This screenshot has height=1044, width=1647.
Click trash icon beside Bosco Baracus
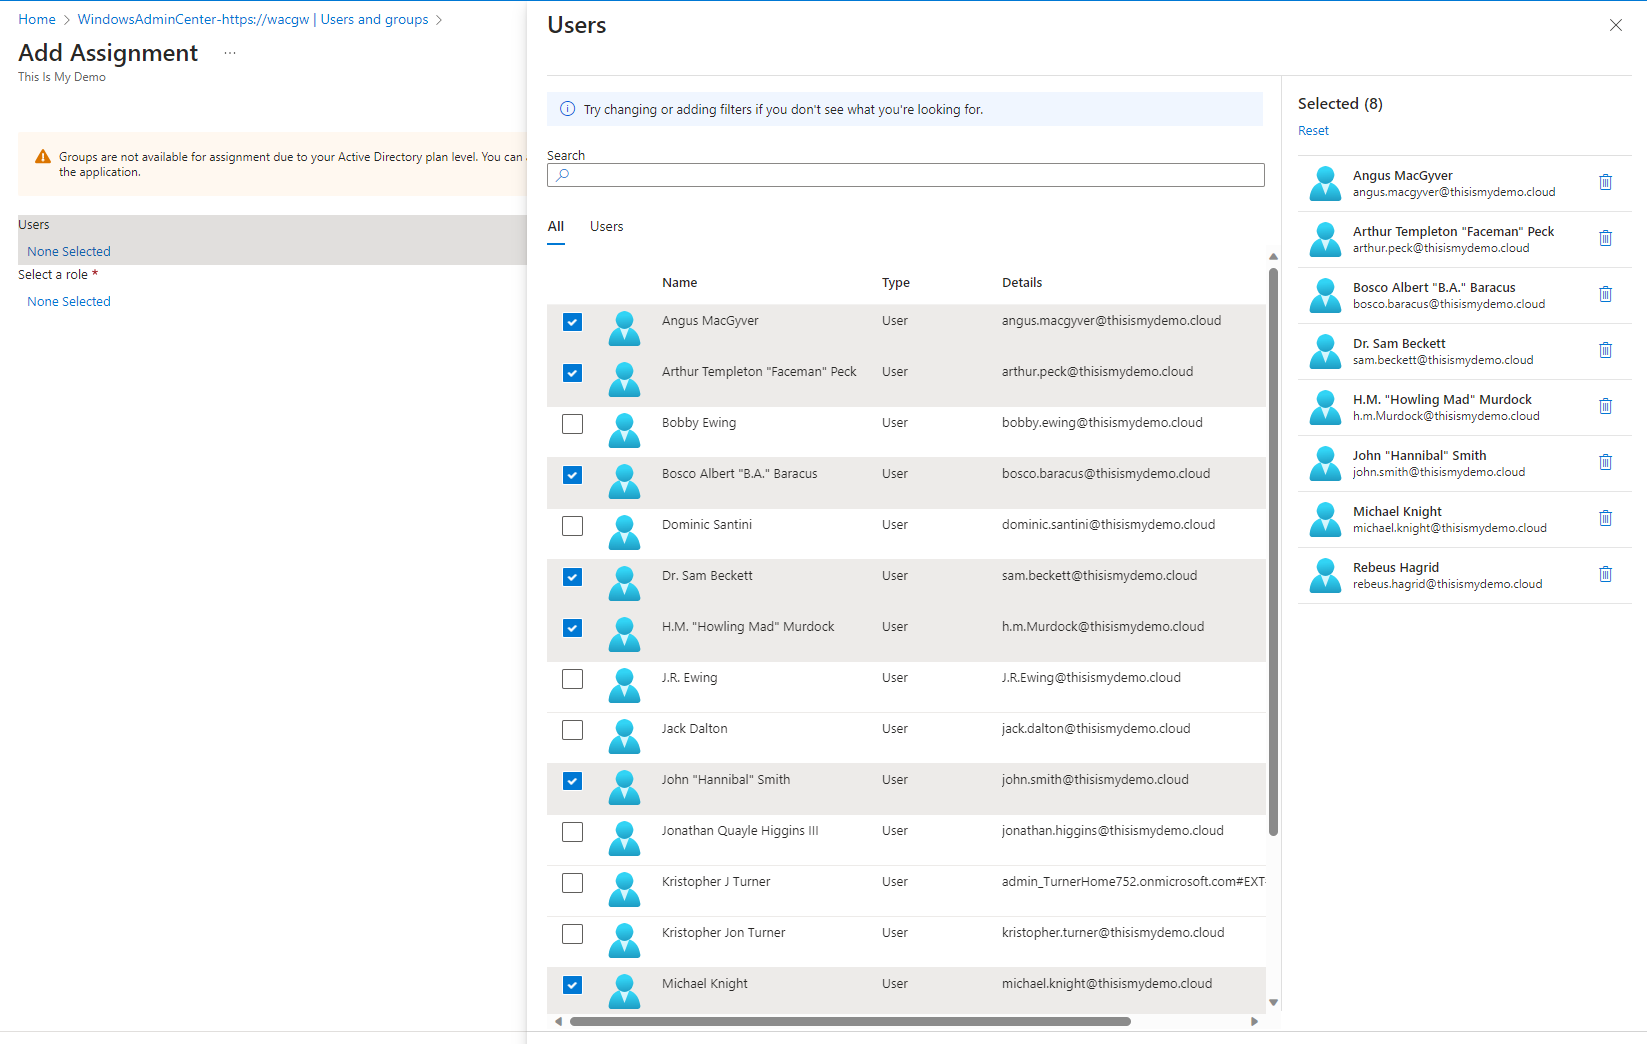(x=1605, y=294)
